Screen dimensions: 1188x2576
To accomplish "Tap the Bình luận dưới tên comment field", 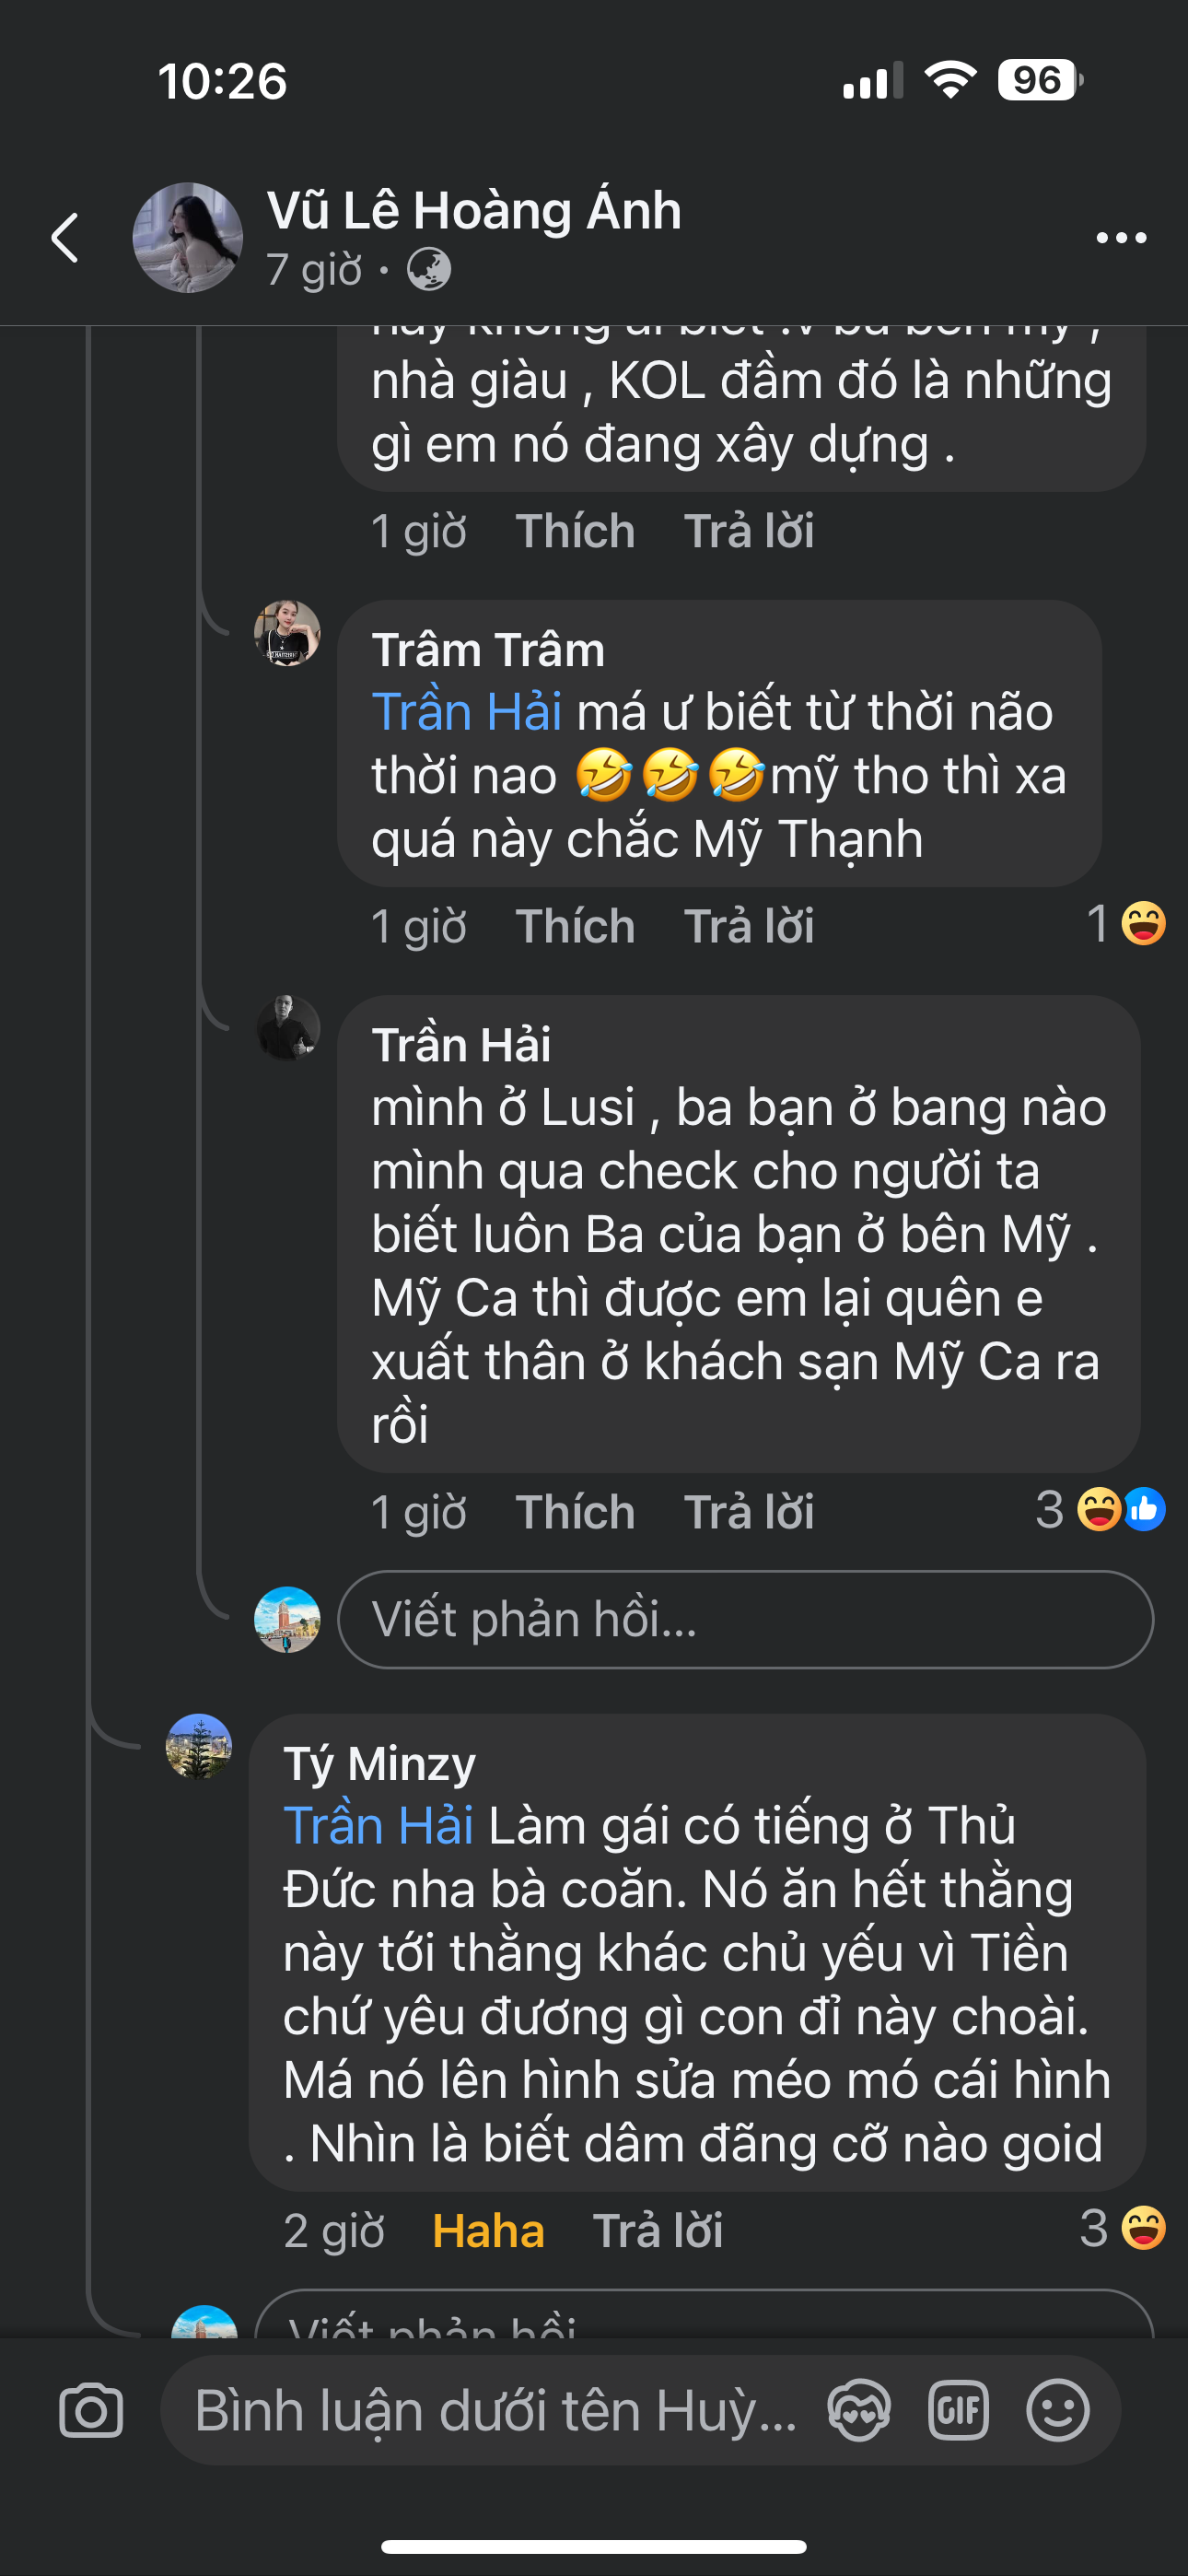I will coord(495,2410).
